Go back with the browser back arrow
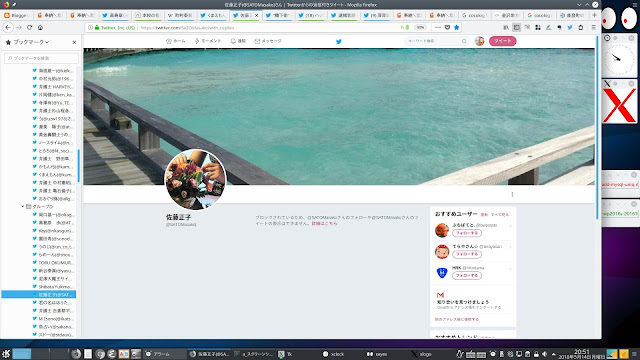 click(8, 27)
